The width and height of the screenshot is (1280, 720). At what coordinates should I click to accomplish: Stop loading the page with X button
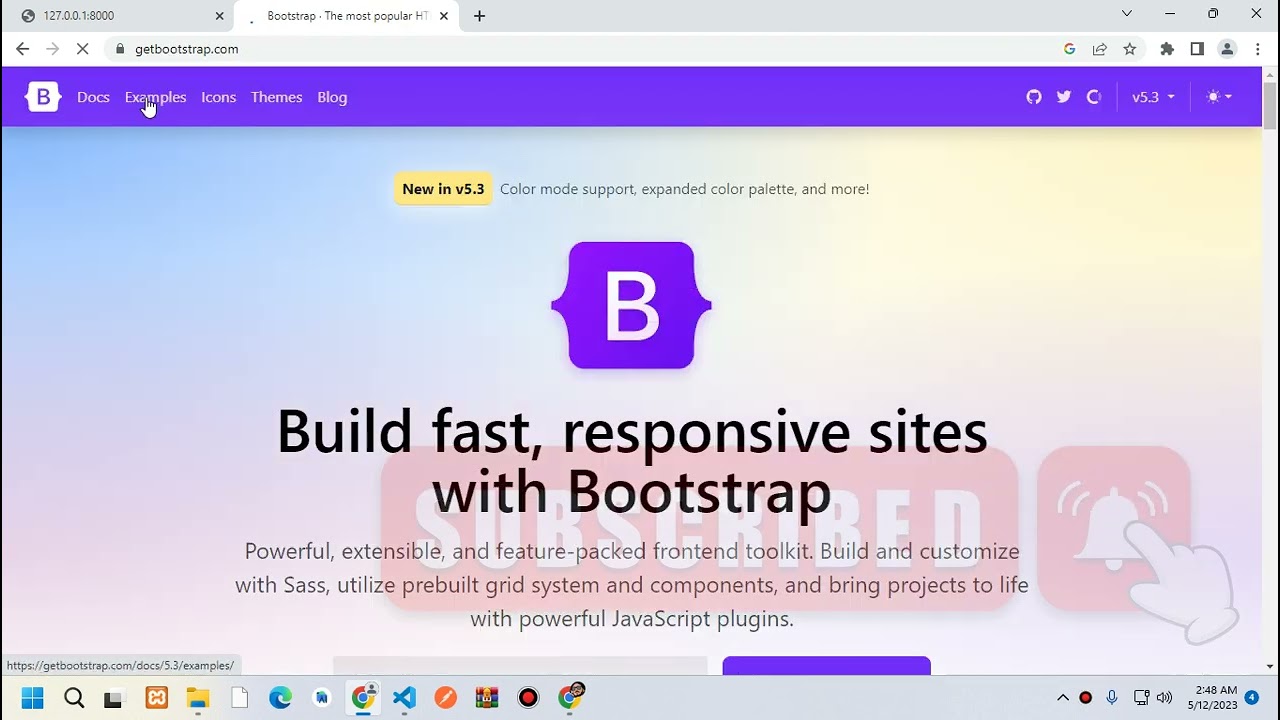[x=83, y=49]
